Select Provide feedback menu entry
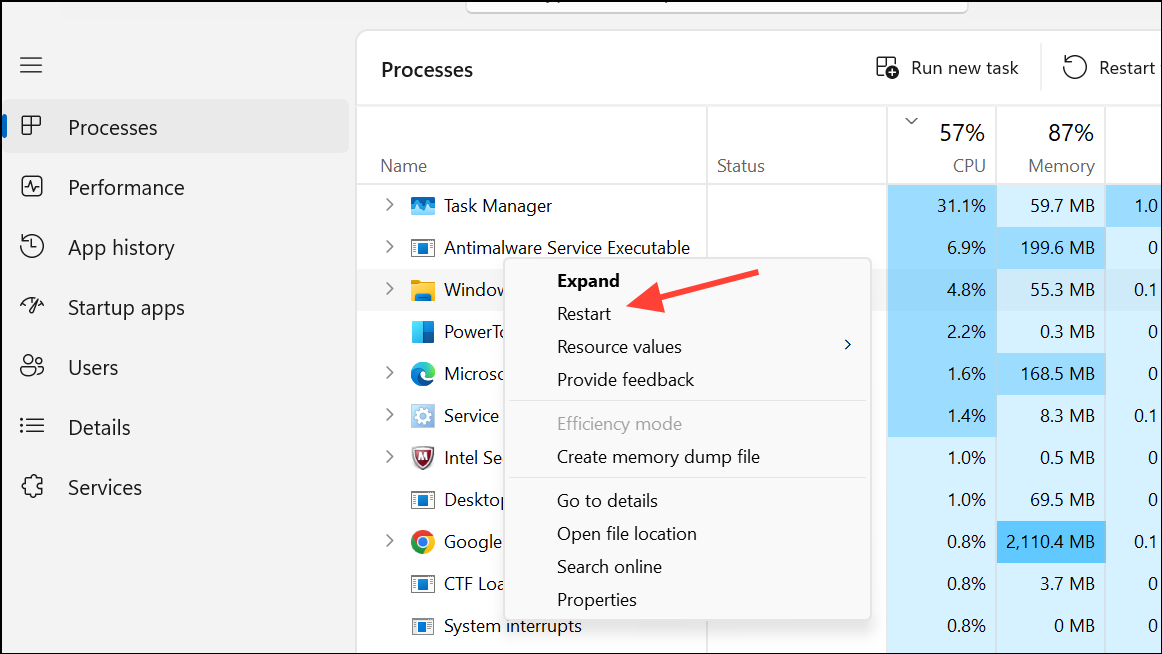Screen dimensions: 1162x654 625,380
